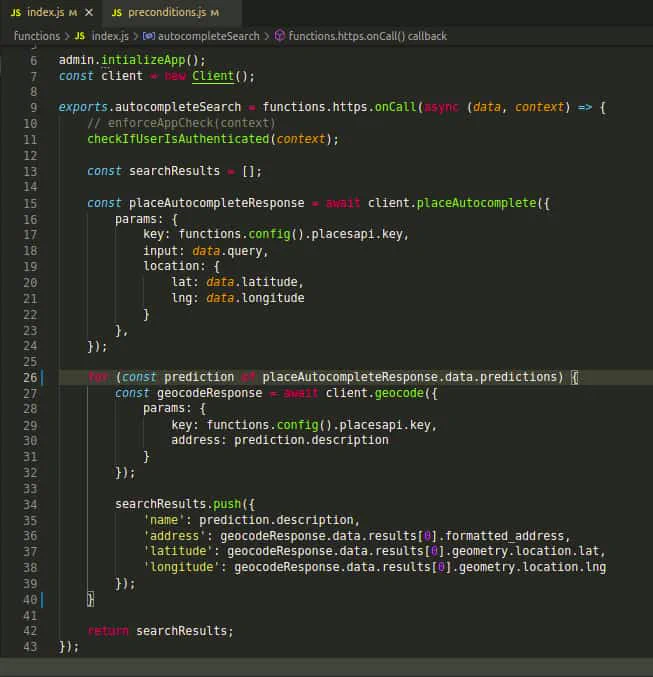This screenshot has height=677, width=653.
Task: Click the highlighted closing brace on line 40
Action: coord(90,599)
